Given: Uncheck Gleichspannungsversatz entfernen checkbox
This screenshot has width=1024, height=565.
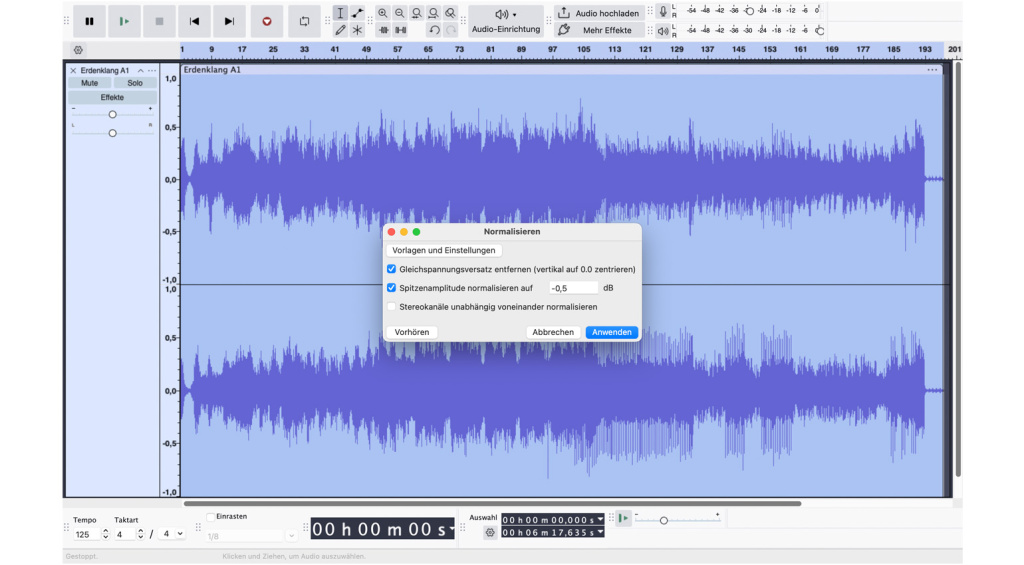Looking at the screenshot, I should point(391,269).
